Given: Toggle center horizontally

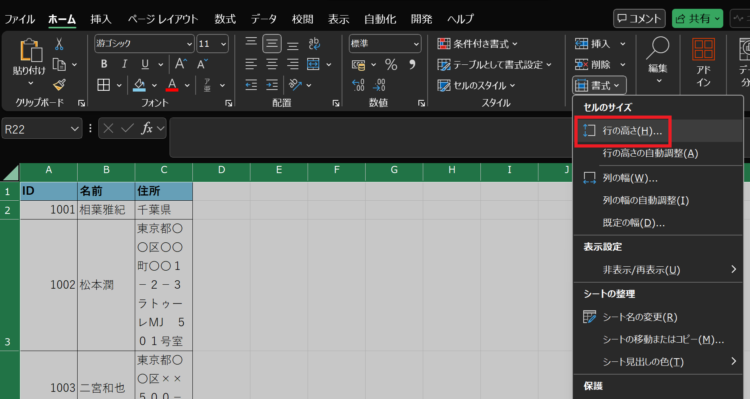Looking at the screenshot, I should [x=272, y=64].
